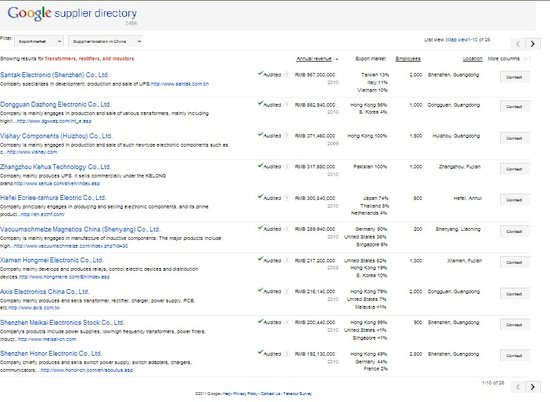550x402 pixels.
Task: Click the Contact button for Shenzhen Honor
Action: click(x=514, y=356)
